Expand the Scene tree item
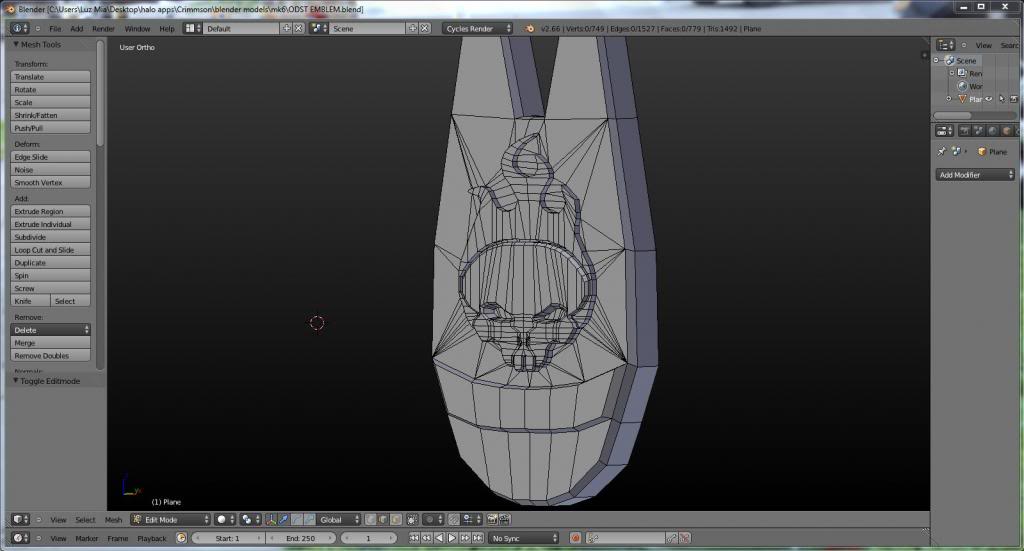This screenshot has width=1024, height=551. [x=936, y=60]
